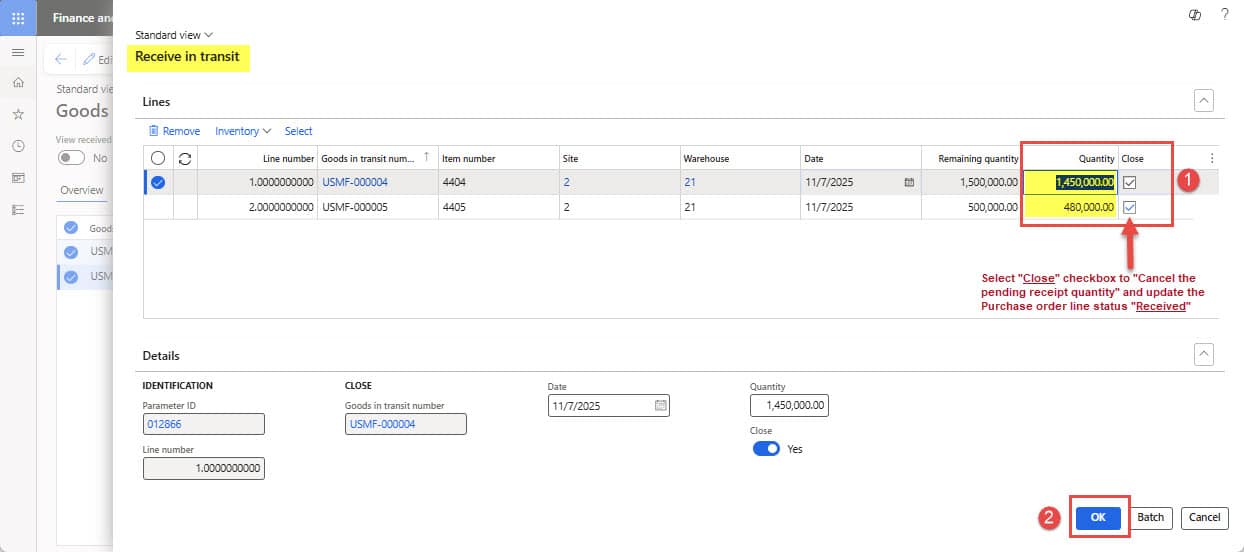This screenshot has width=1244, height=552.
Task: Open calendar picker in Details Date field
Action: point(660,405)
